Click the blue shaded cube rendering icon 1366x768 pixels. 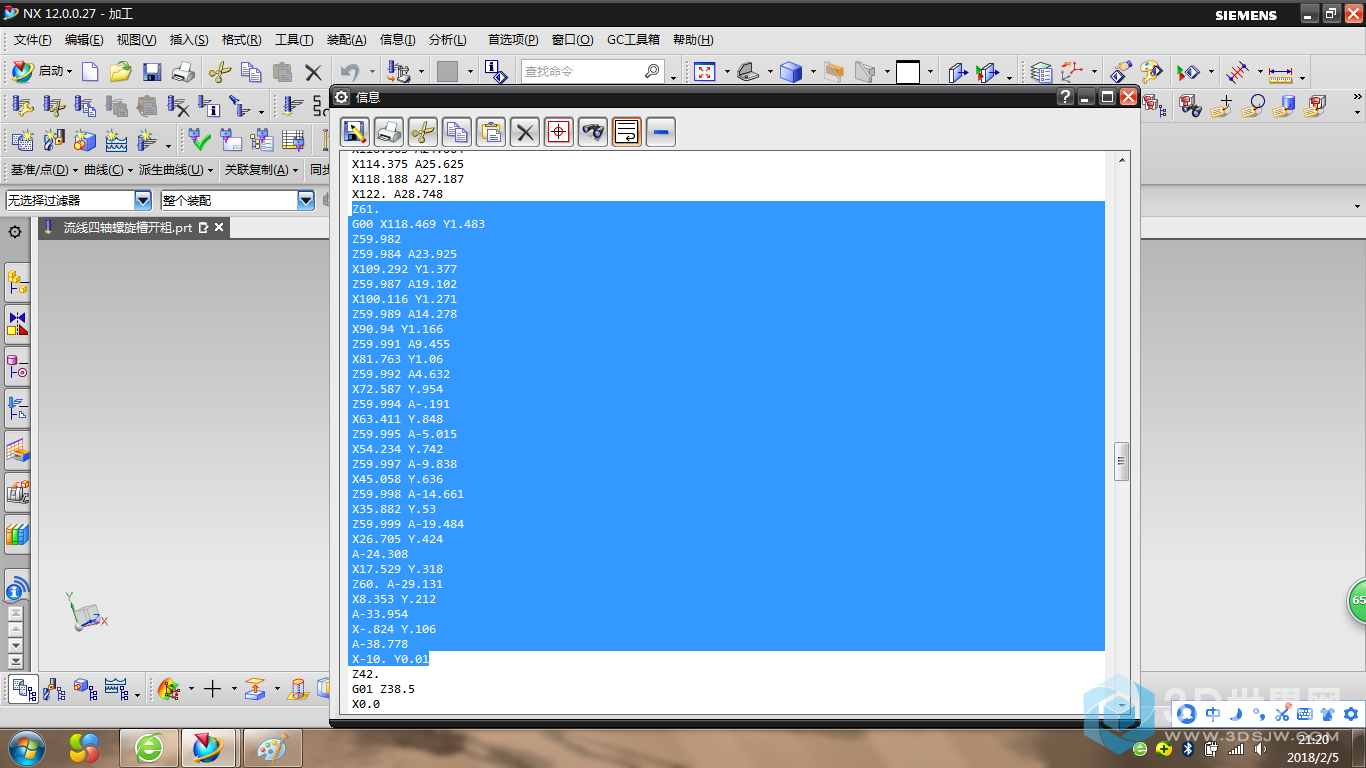coord(791,71)
